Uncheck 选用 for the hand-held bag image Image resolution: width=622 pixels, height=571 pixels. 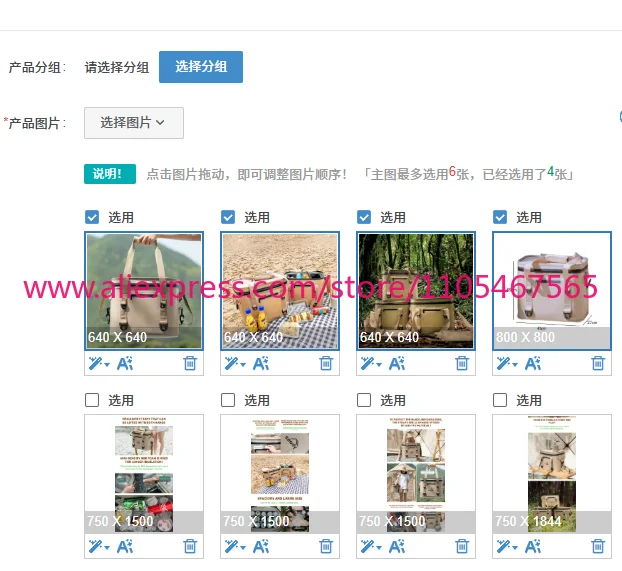coord(92,217)
